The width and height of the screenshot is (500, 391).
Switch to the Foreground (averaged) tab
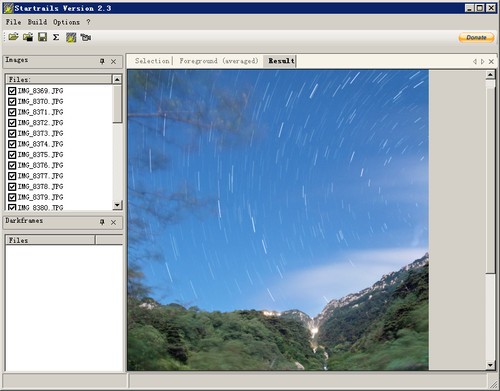219,61
